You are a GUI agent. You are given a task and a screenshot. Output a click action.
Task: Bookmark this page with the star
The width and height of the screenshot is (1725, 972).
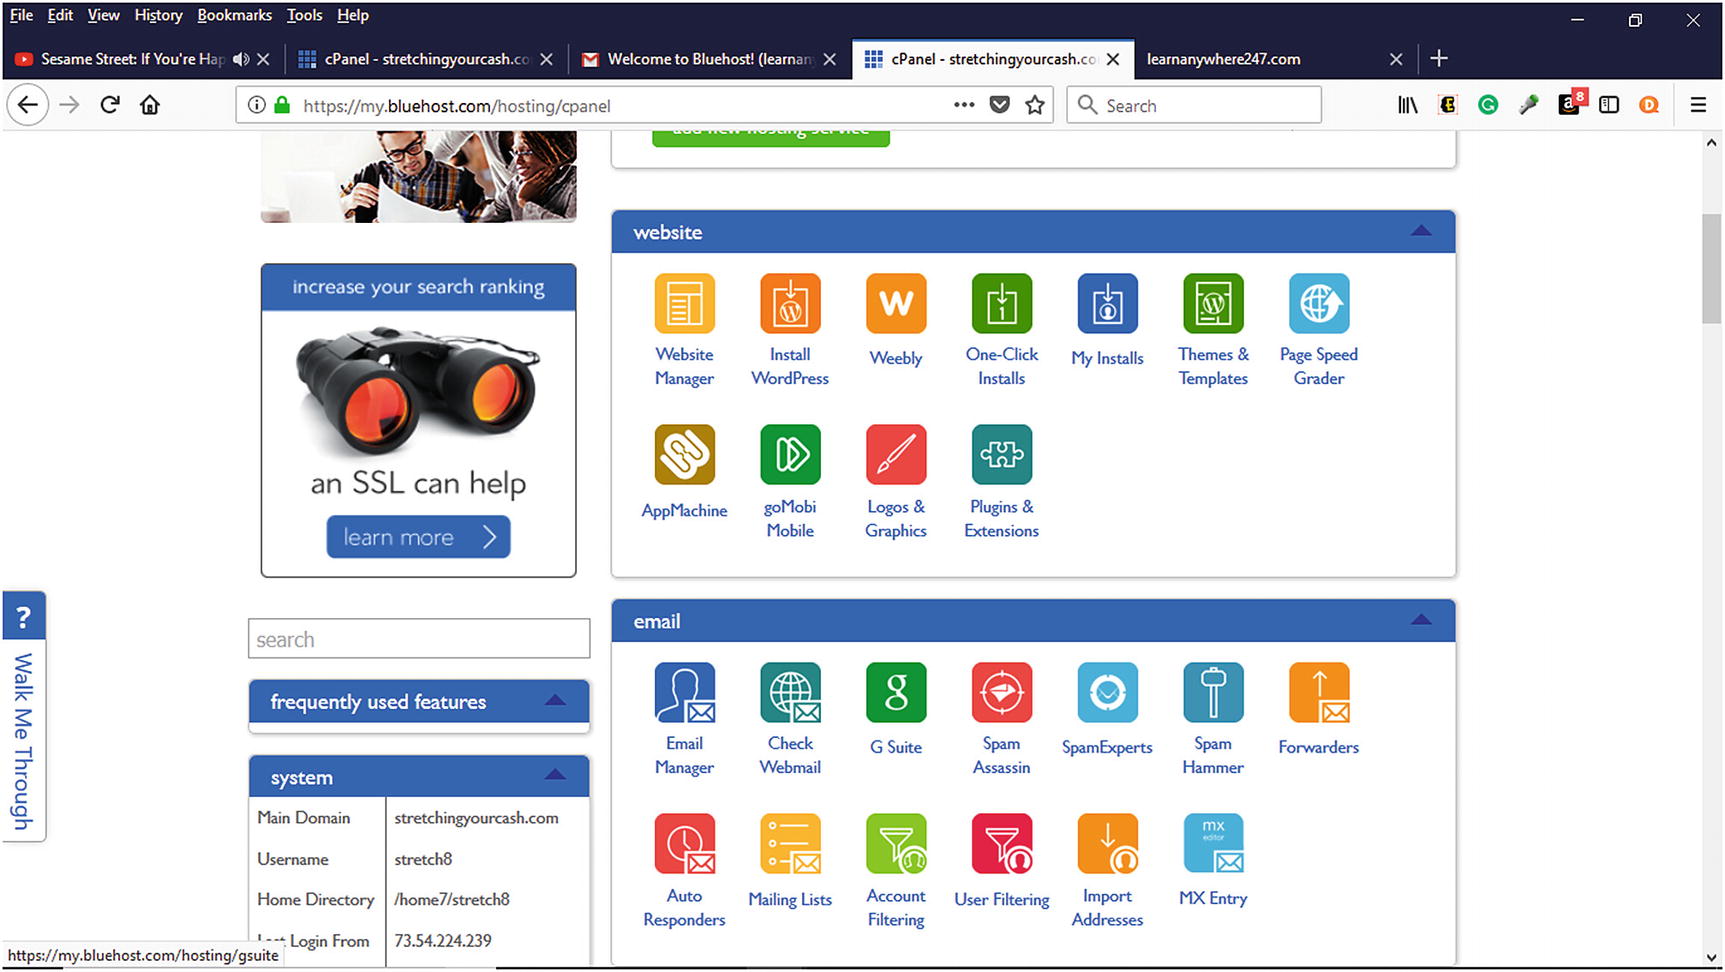coord(1035,105)
